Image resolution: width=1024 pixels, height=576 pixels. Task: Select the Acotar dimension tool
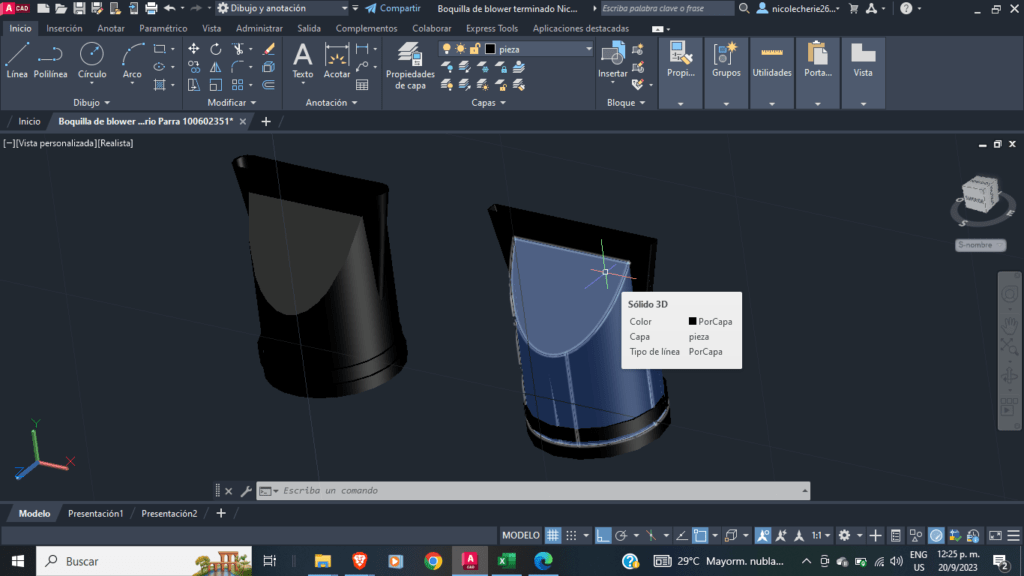[x=337, y=61]
